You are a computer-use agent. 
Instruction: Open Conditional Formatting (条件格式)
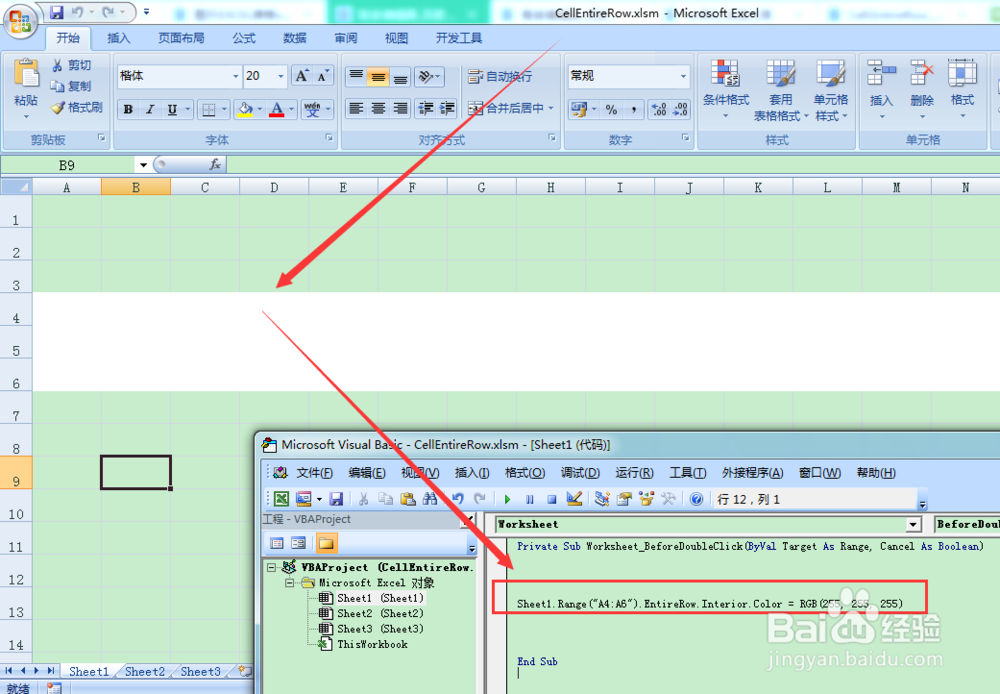pos(726,90)
